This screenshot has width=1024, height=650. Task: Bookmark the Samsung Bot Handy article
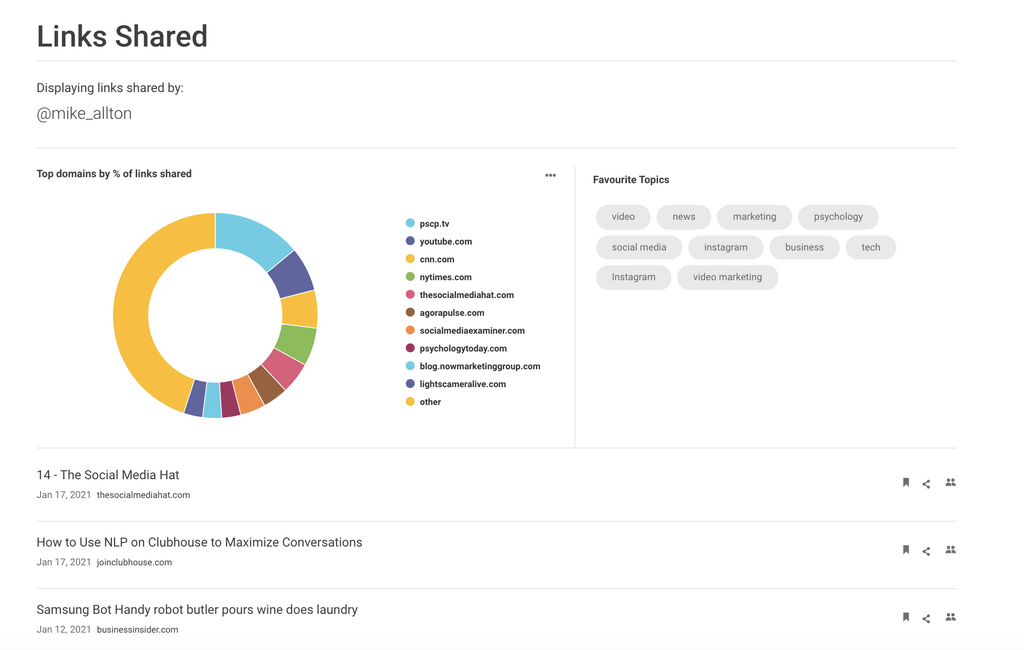coord(906,617)
